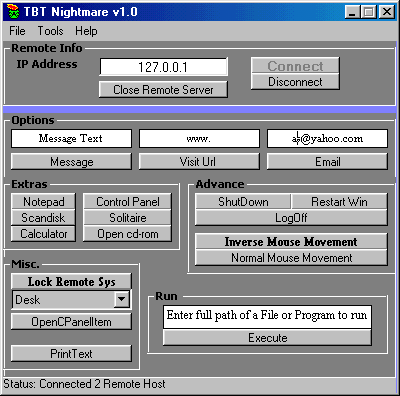
Task: Open the Tools menu
Action: [x=50, y=31]
